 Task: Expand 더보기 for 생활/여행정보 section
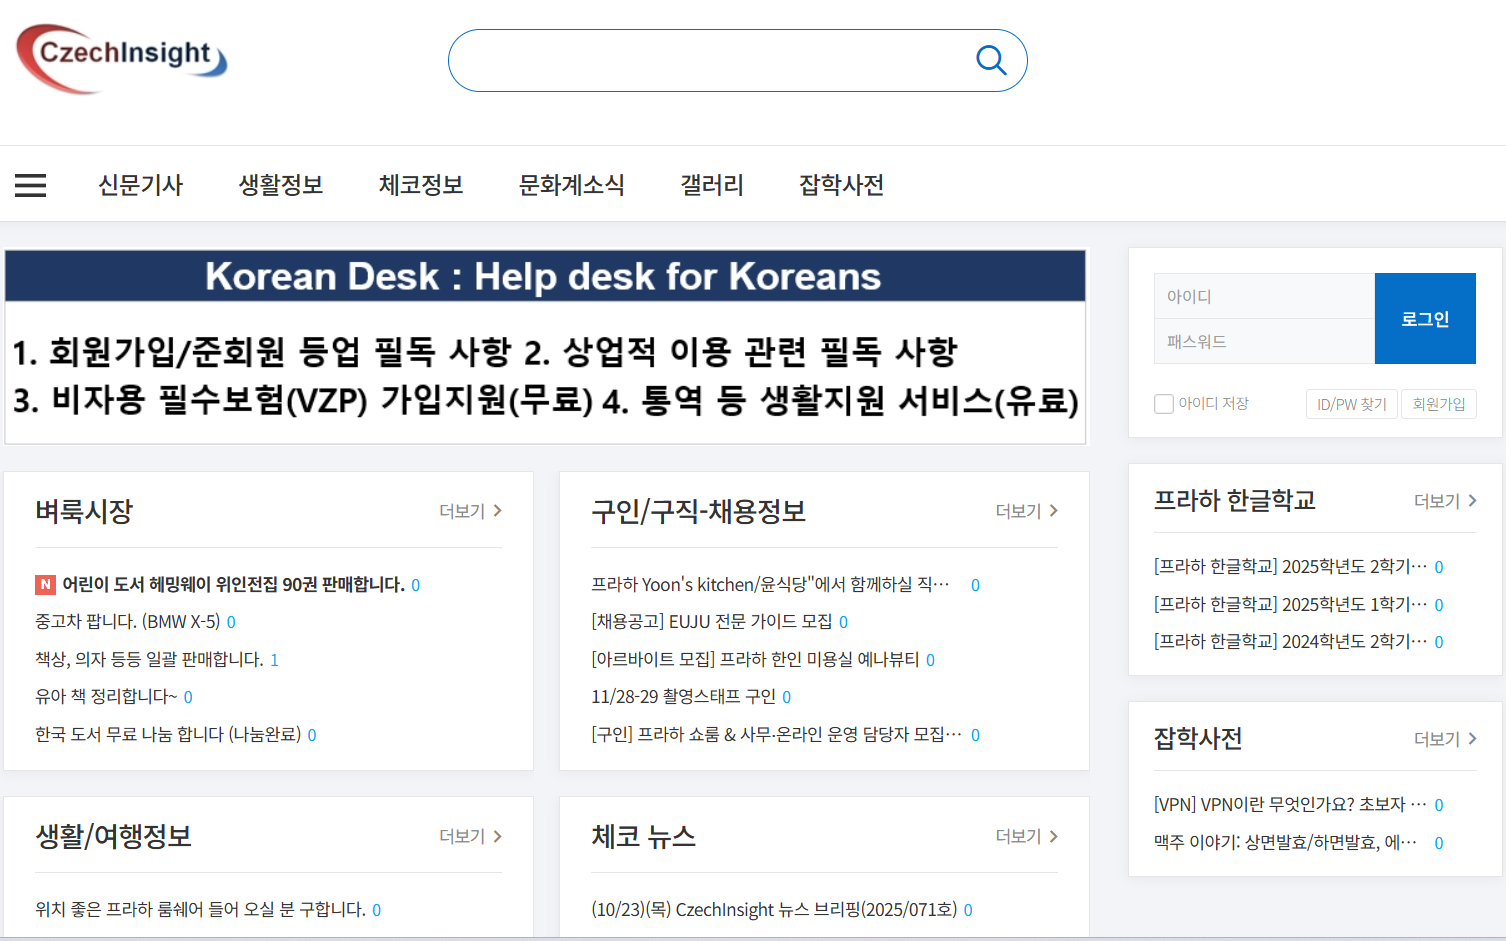tap(470, 836)
